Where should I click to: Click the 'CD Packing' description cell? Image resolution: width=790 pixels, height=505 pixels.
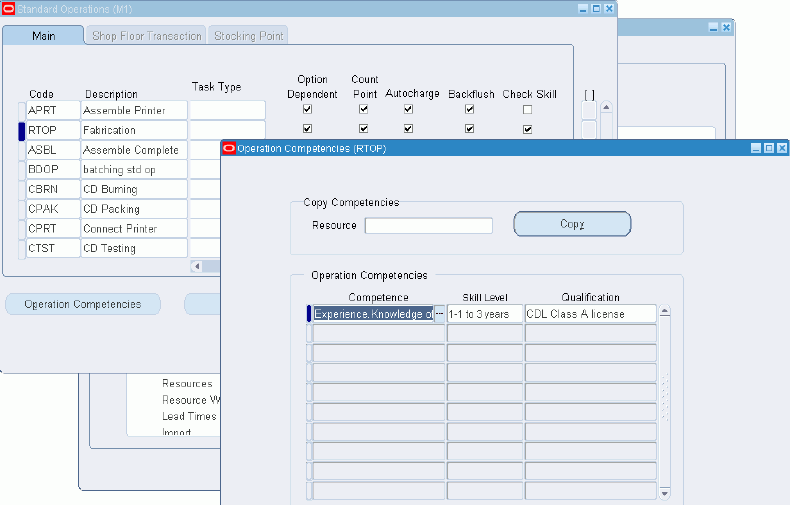[x=134, y=209]
